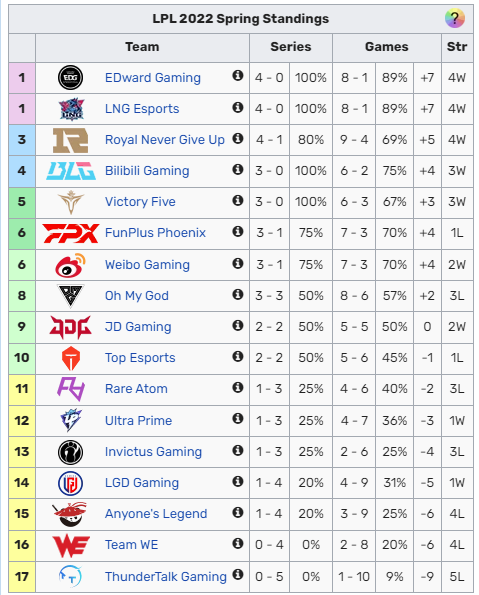Click the Invictus Gaming round logo
Screen dimensions: 479x595
(x=71, y=452)
